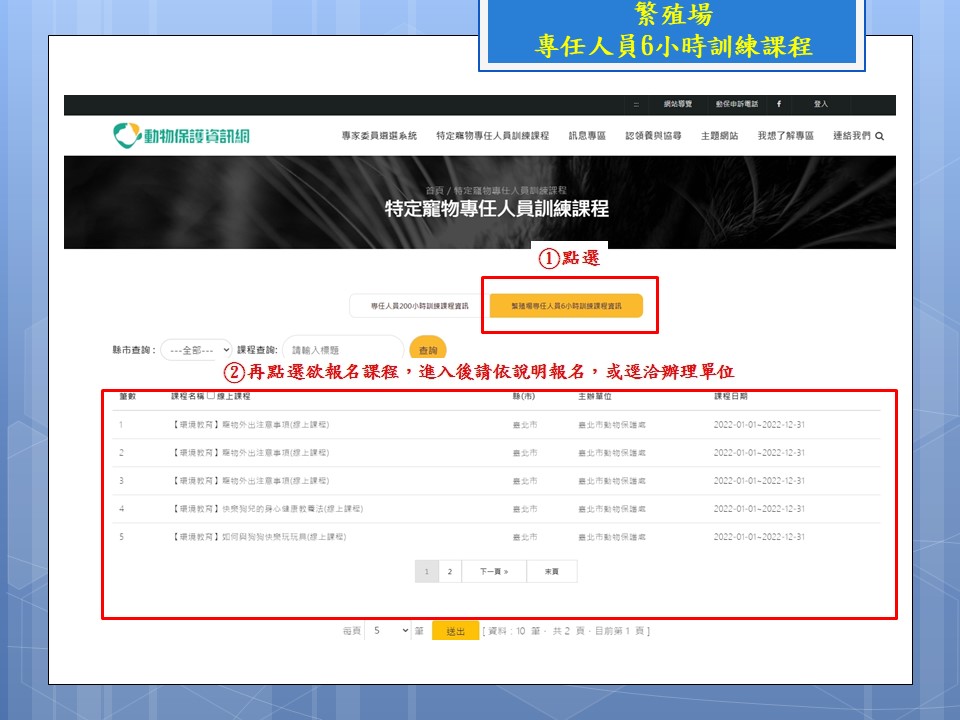Click 臺北市動物保護處 in row 2
Viewport: 960px width, 720px height.
tap(612, 452)
